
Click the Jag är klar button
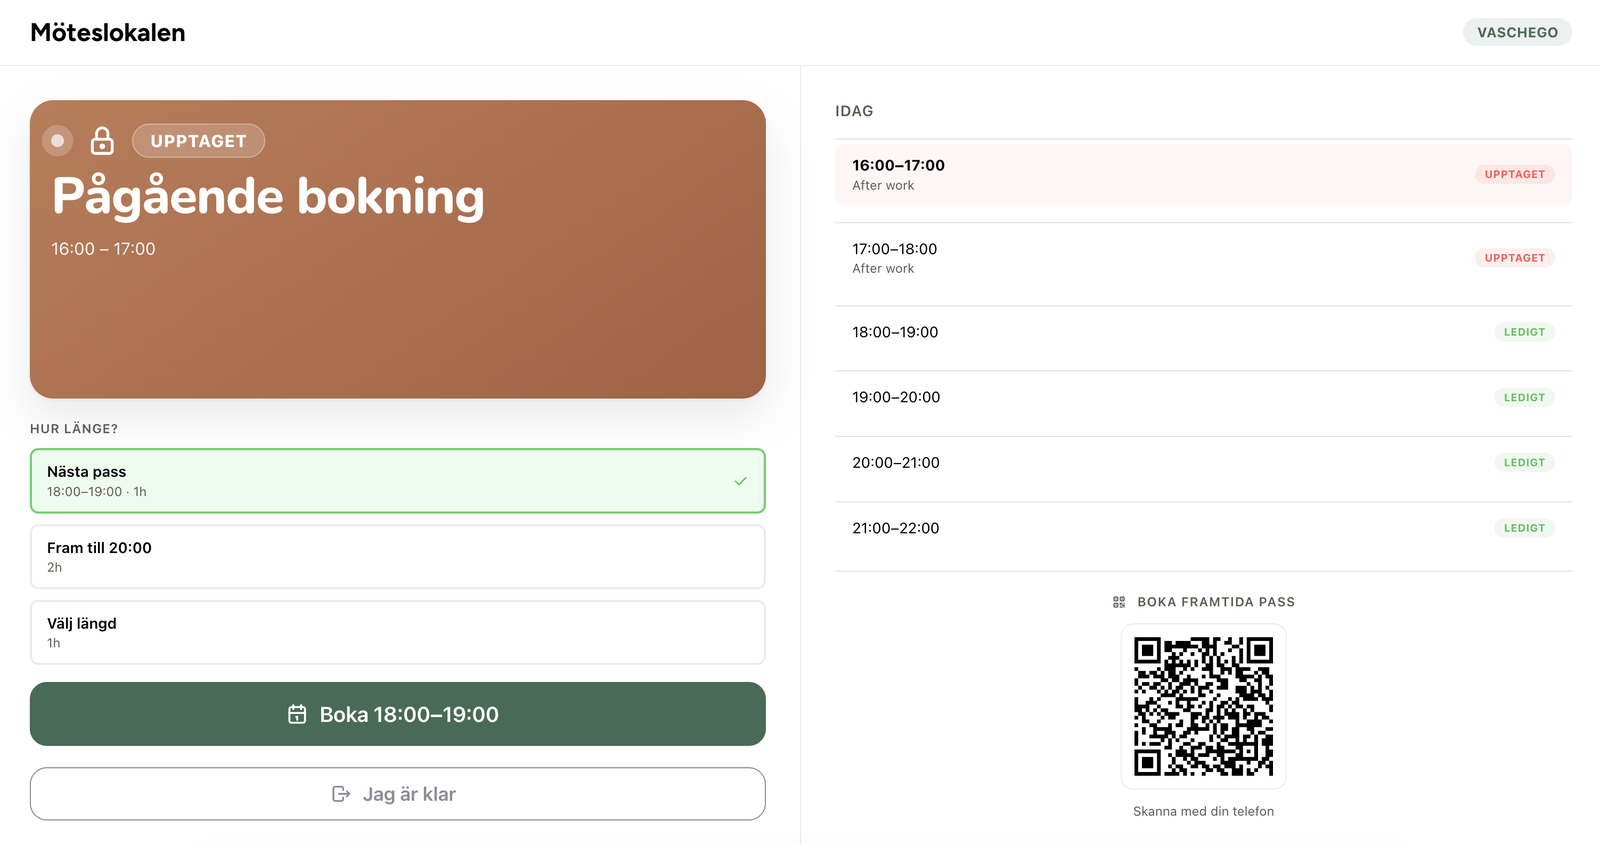(398, 794)
